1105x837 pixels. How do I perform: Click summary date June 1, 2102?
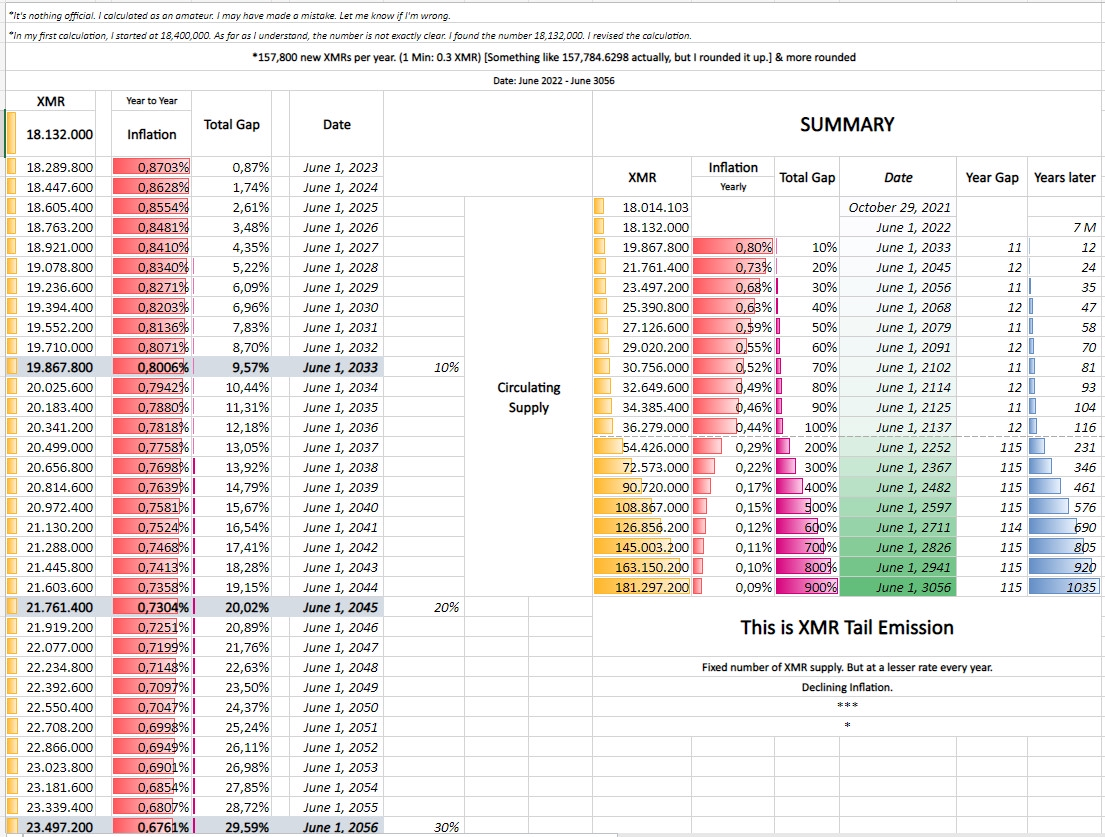pyautogui.click(x=899, y=367)
